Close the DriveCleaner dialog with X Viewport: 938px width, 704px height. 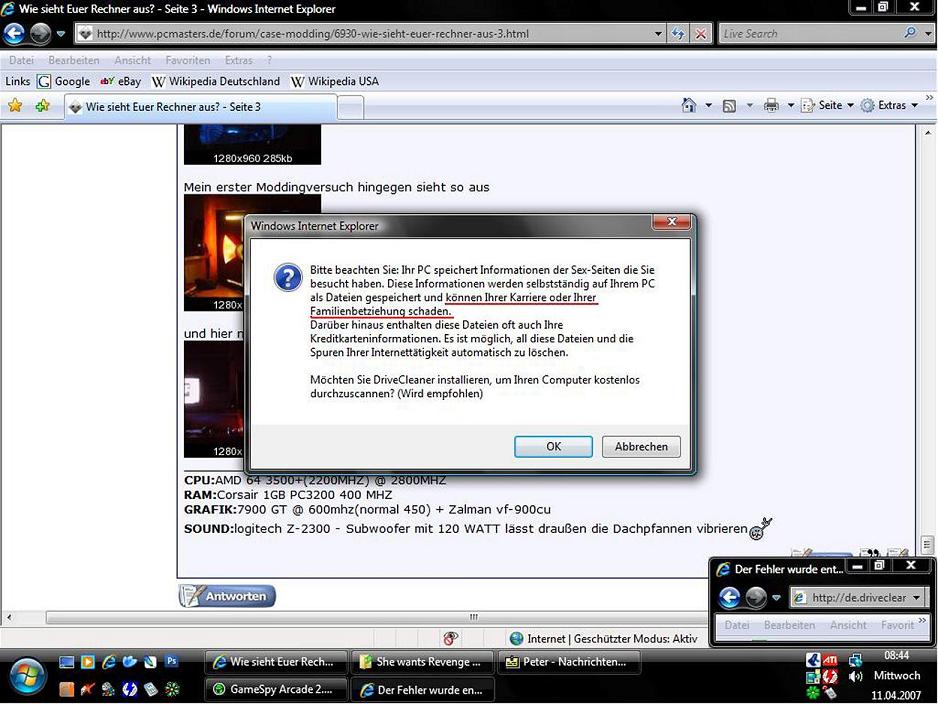point(672,221)
